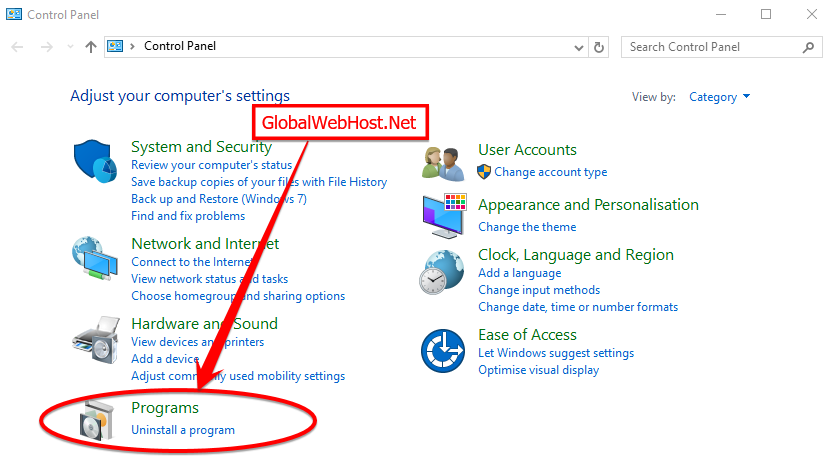Open System and Security heading
Image resolution: width=831 pixels, height=472 pixels.
201,147
